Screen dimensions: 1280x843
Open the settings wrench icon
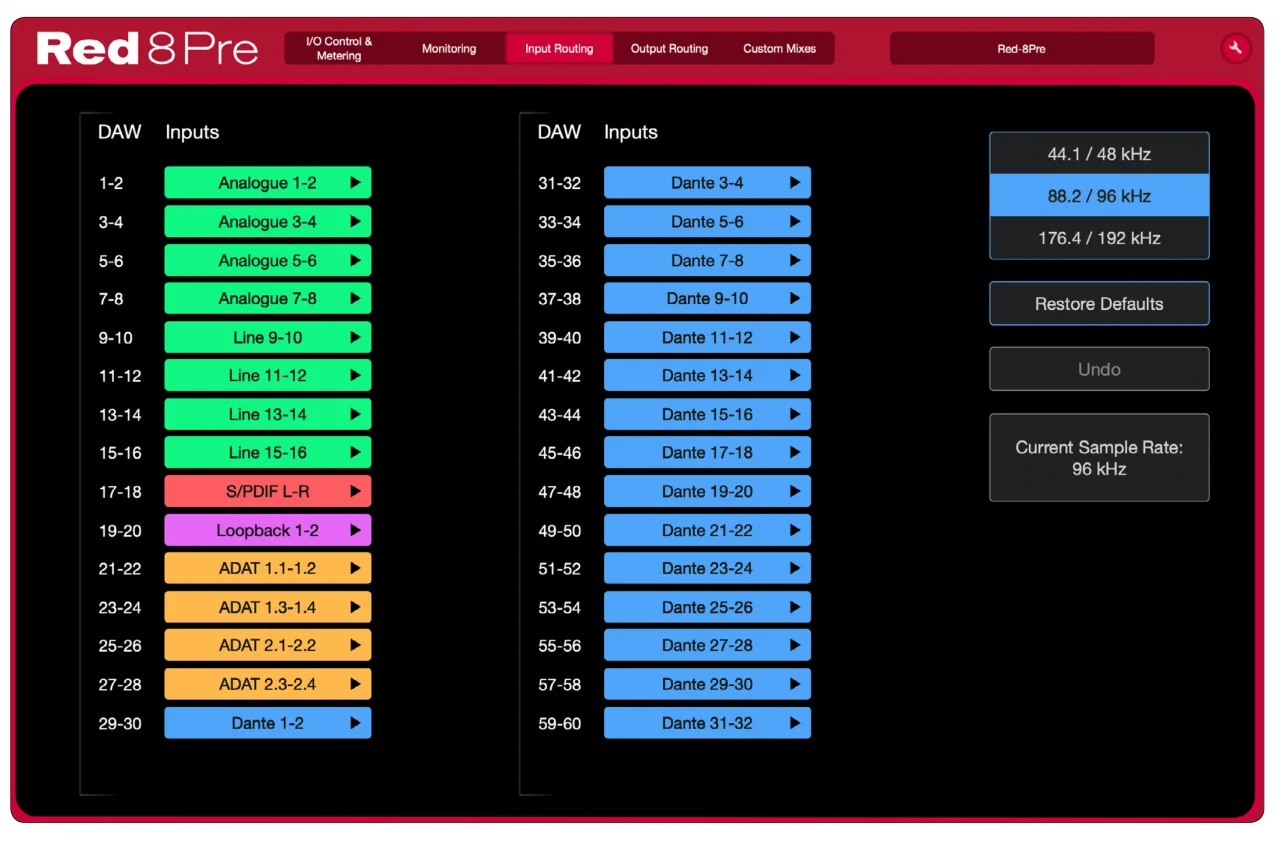coord(1236,48)
